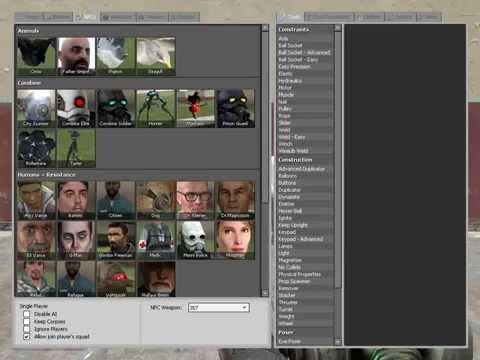480x360 pixels.
Task: Click NPC list scroll-down arrow
Action: point(265,293)
